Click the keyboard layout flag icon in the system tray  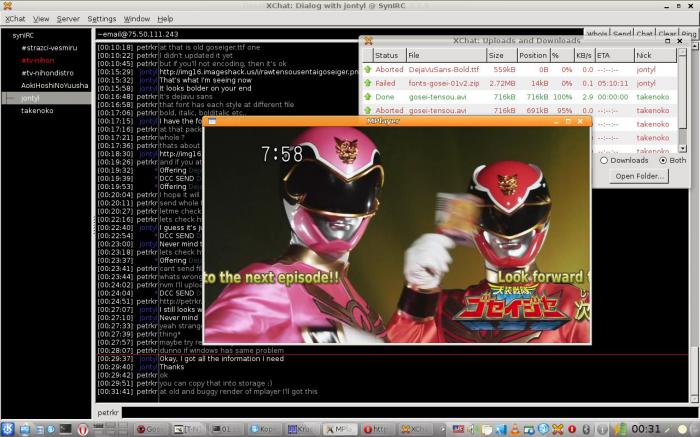point(458,429)
